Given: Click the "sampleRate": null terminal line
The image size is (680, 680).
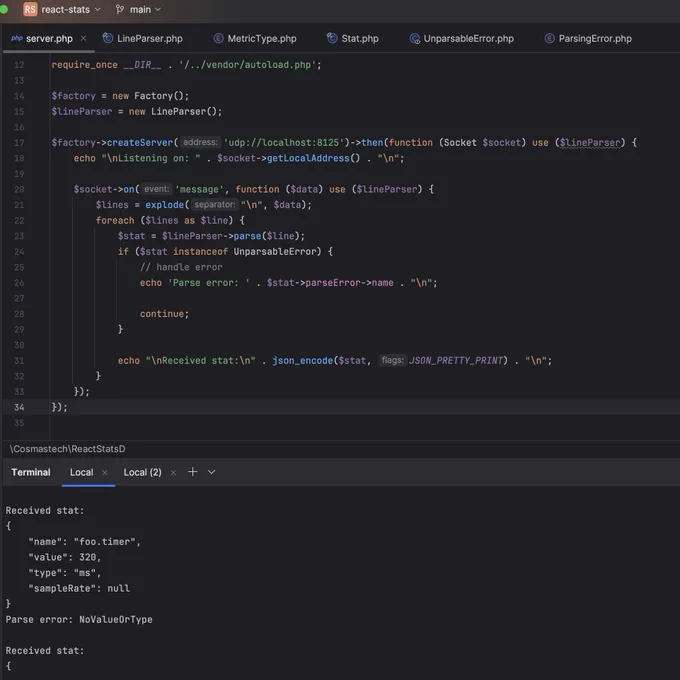Looking at the screenshot, I should pyautogui.click(x=79, y=588).
